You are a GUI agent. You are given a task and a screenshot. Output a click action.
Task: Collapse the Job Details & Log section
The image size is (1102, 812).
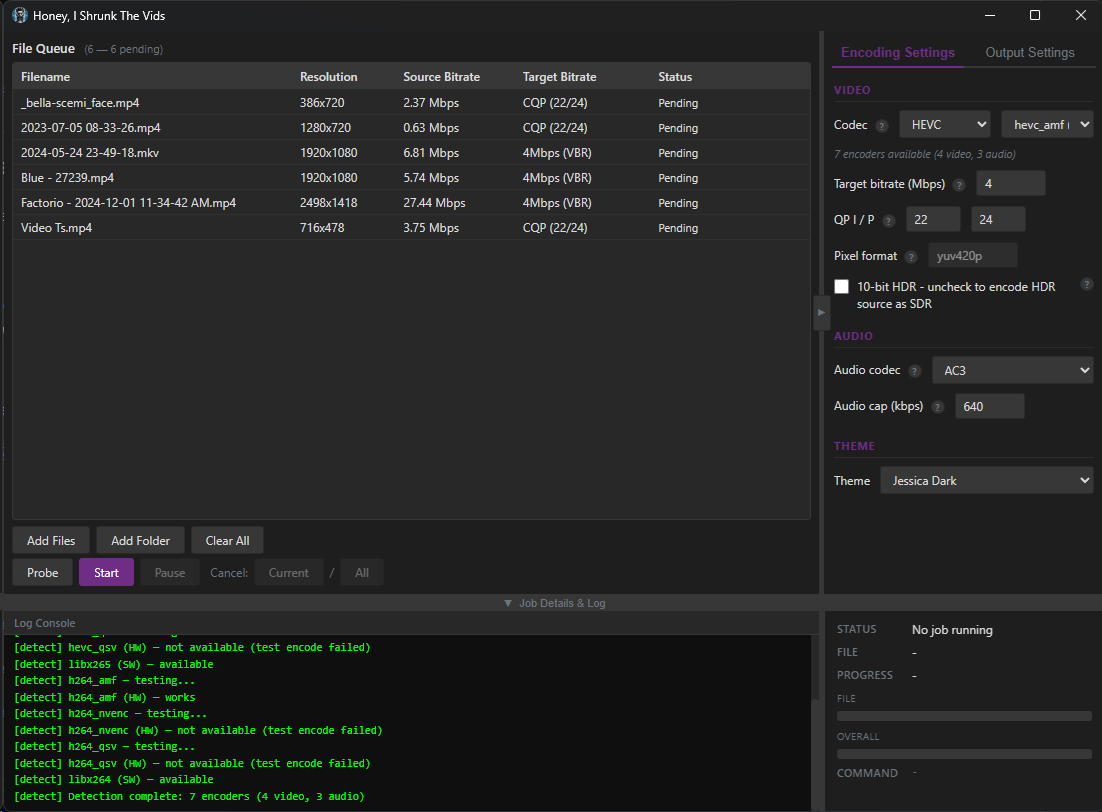554,603
